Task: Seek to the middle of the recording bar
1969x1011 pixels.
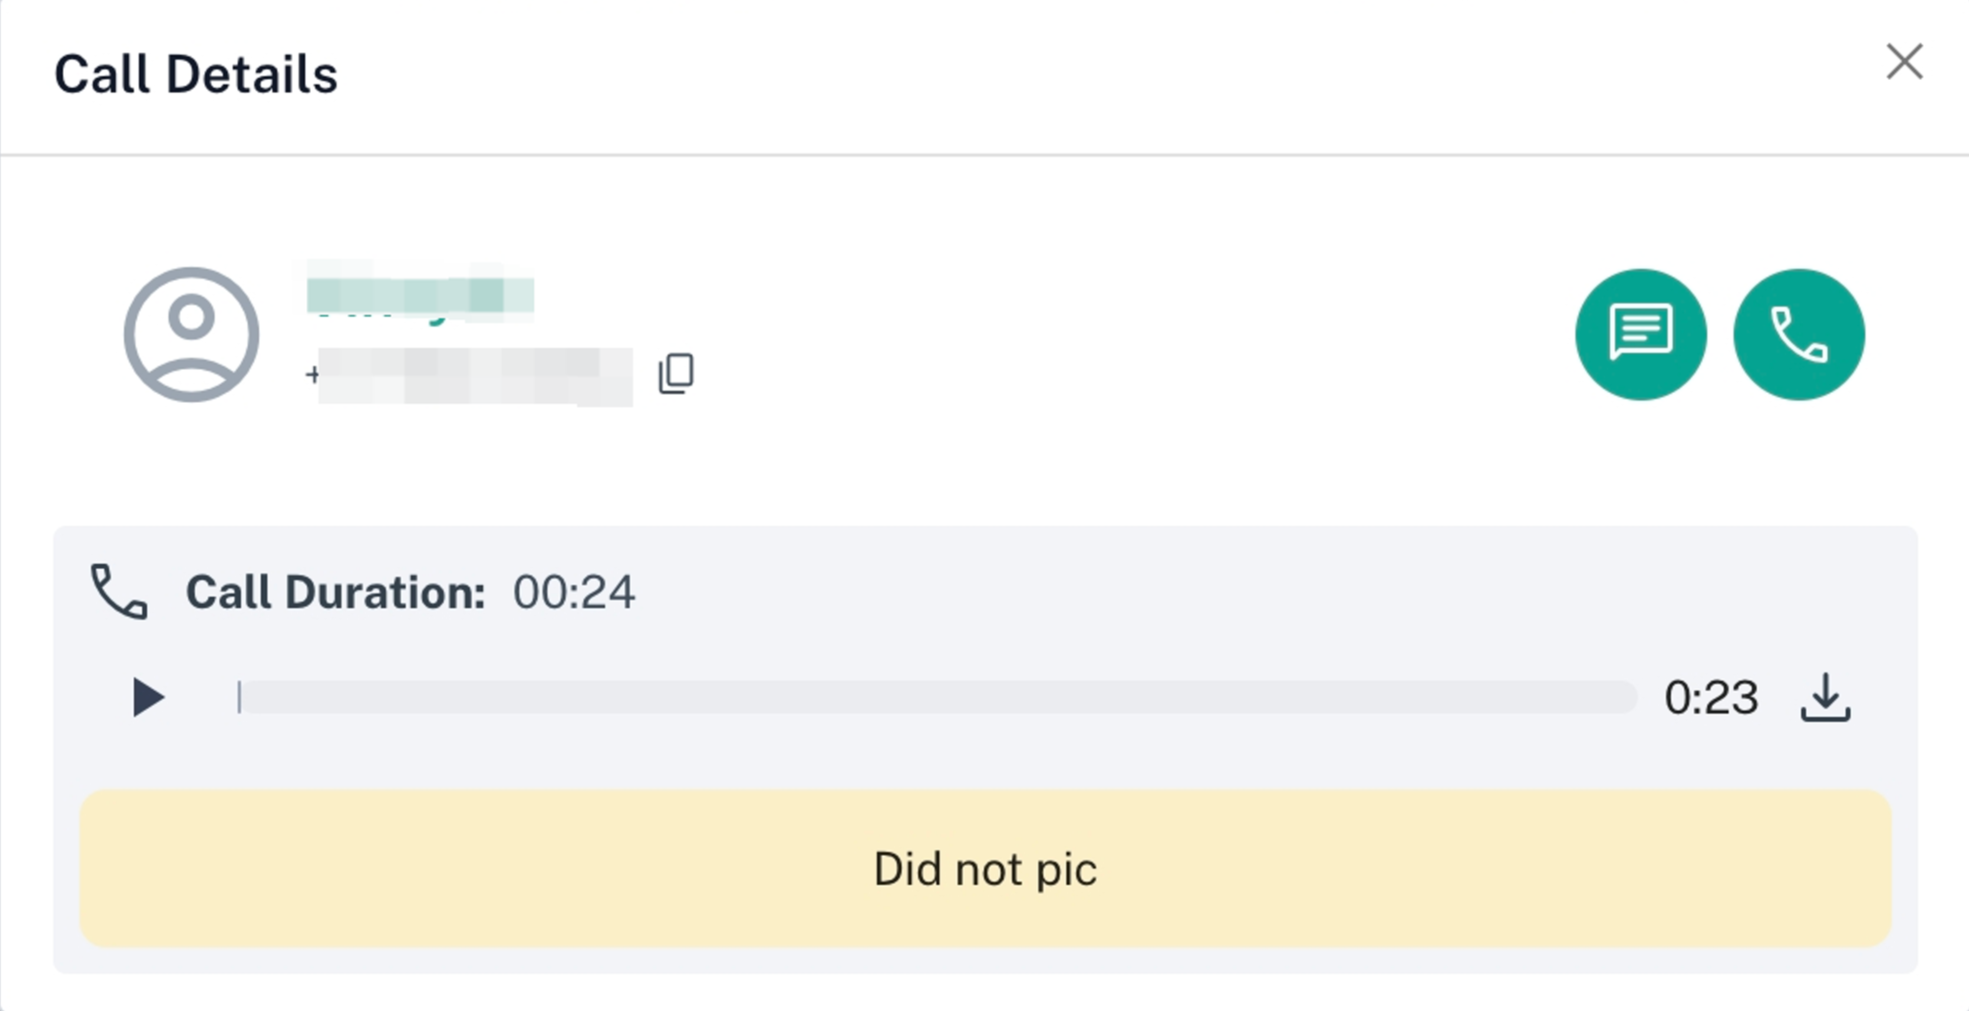Action: pyautogui.click(x=937, y=697)
